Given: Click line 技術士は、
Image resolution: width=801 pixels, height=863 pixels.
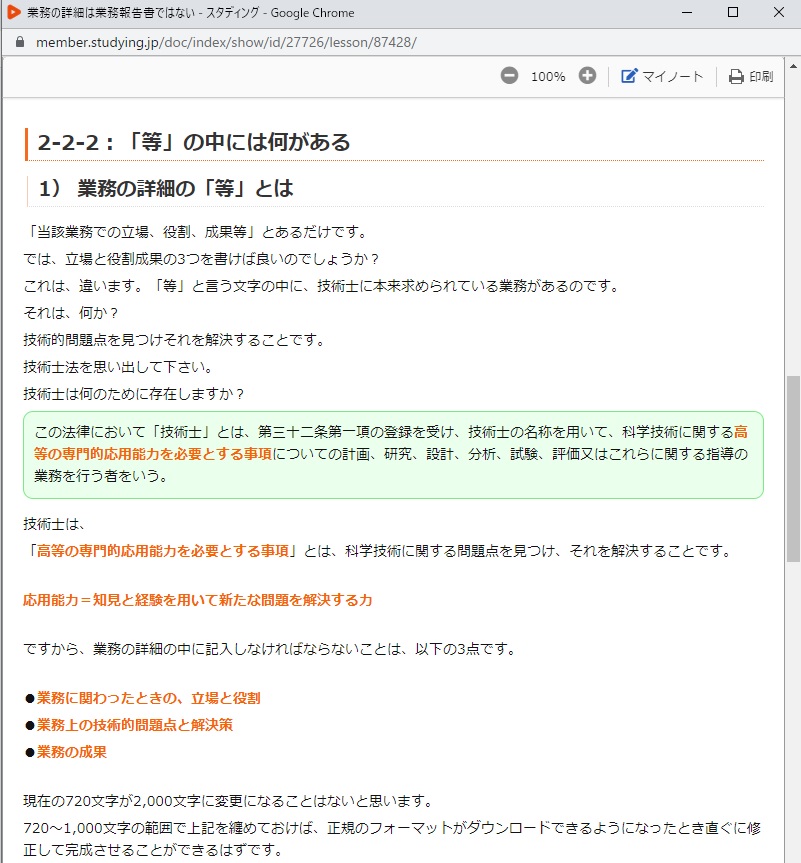Looking at the screenshot, I should (x=55, y=523).
